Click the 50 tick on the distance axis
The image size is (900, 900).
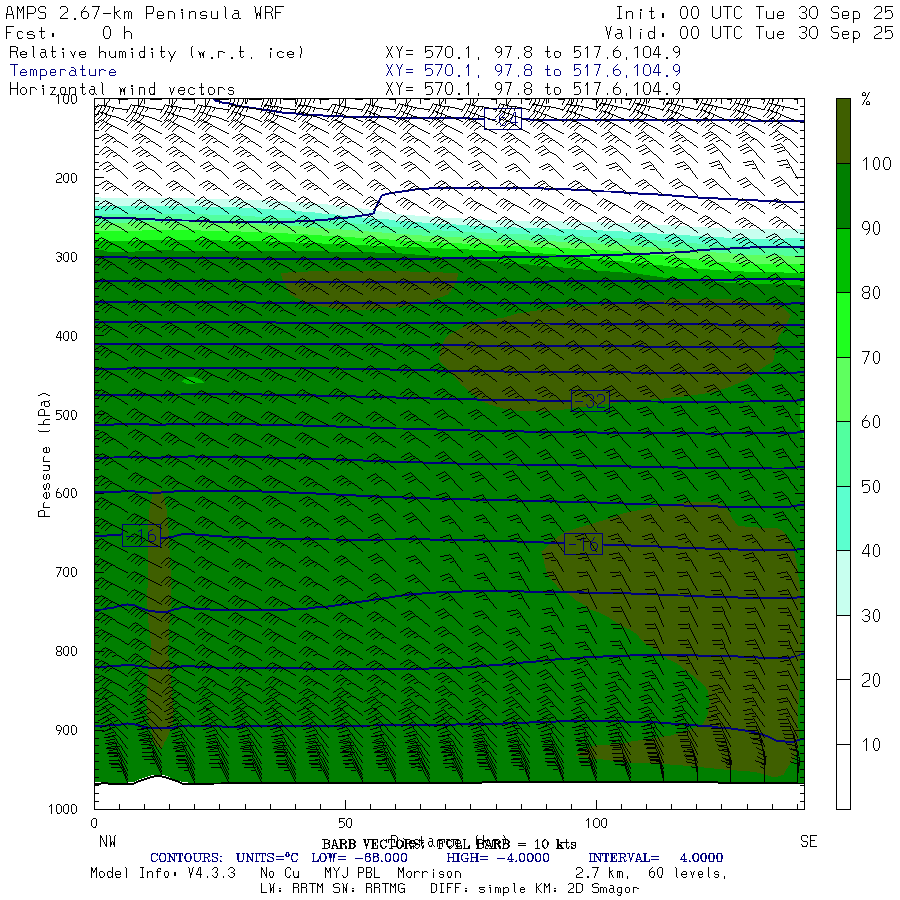click(345, 823)
